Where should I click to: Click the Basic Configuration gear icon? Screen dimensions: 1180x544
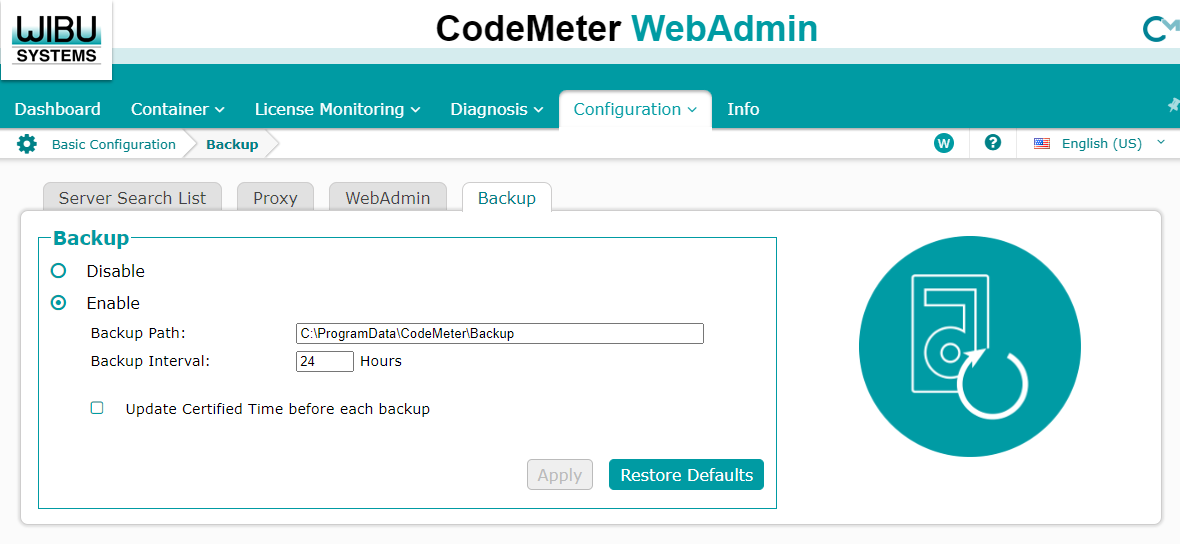27,144
